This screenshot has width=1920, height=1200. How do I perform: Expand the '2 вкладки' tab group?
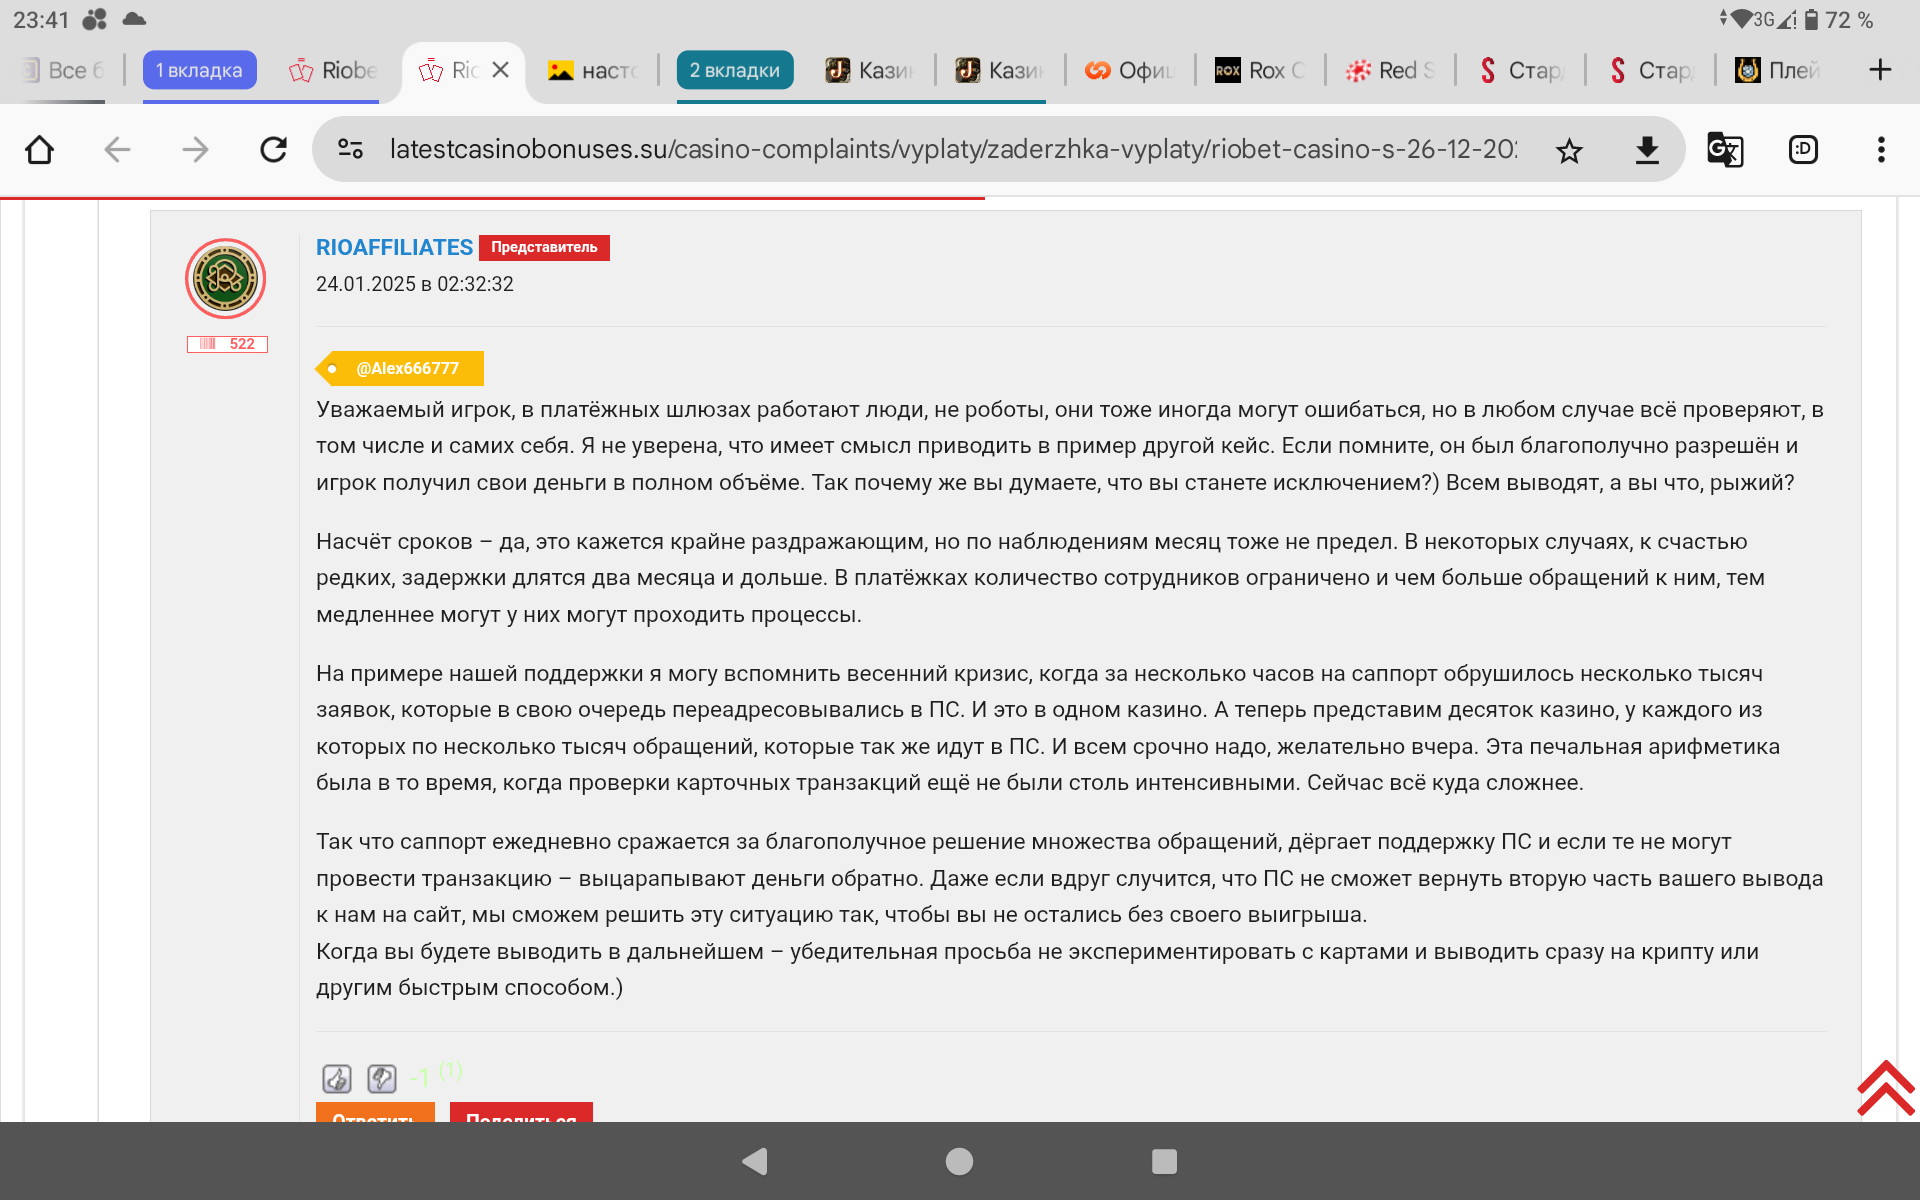[734, 70]
